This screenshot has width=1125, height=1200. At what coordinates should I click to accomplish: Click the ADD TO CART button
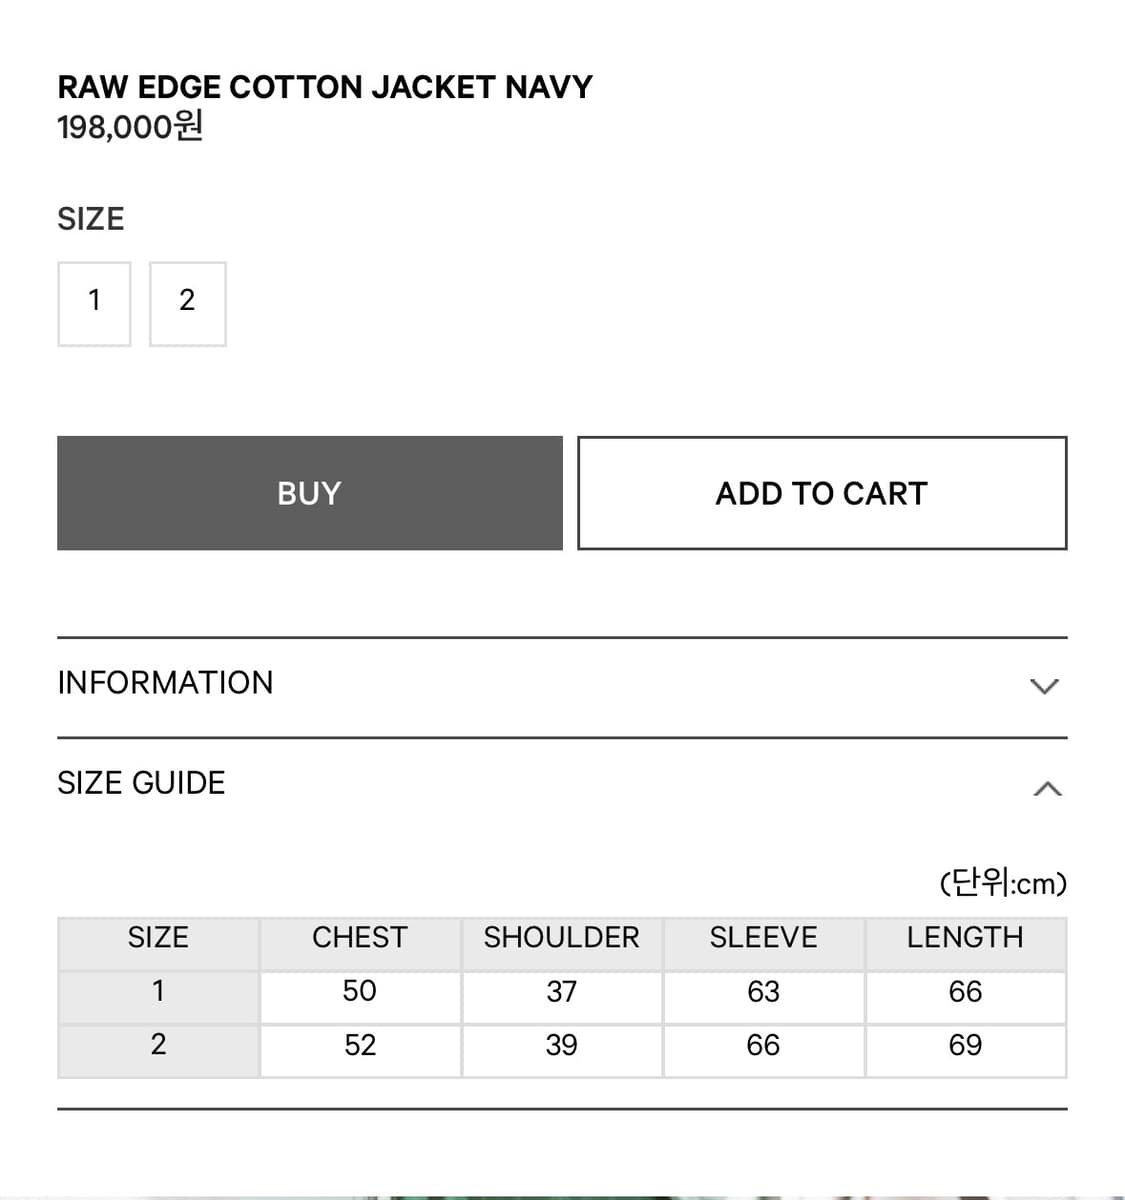(822, 493)
